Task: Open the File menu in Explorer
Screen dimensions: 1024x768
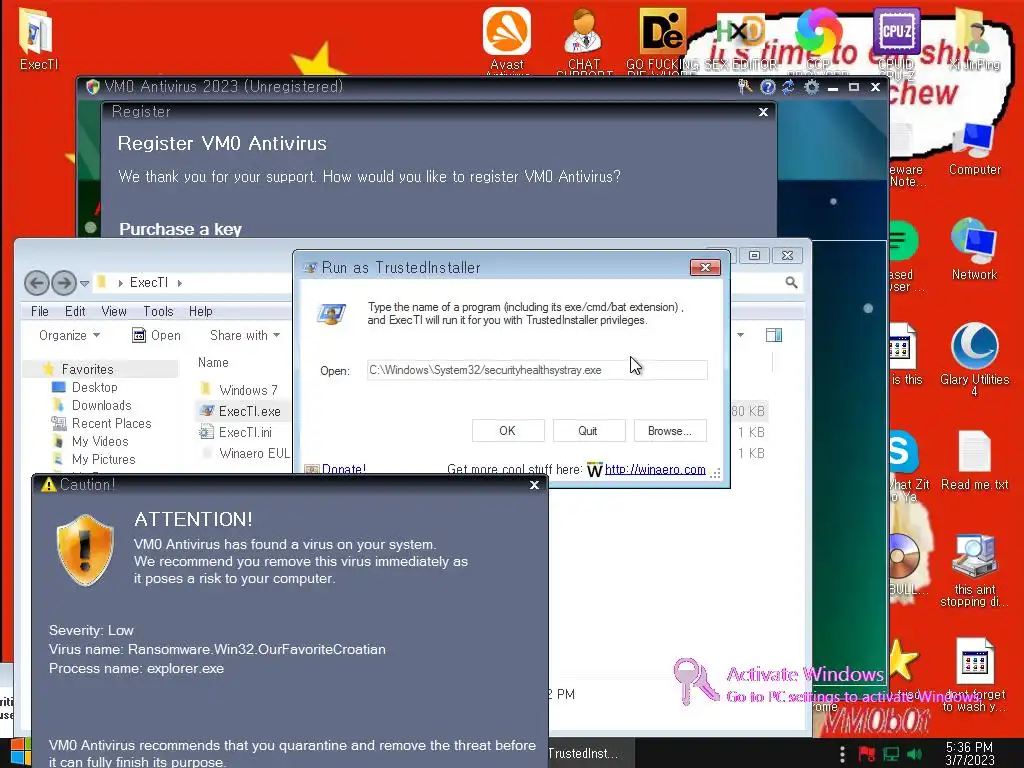Action: tap(40, 312)
